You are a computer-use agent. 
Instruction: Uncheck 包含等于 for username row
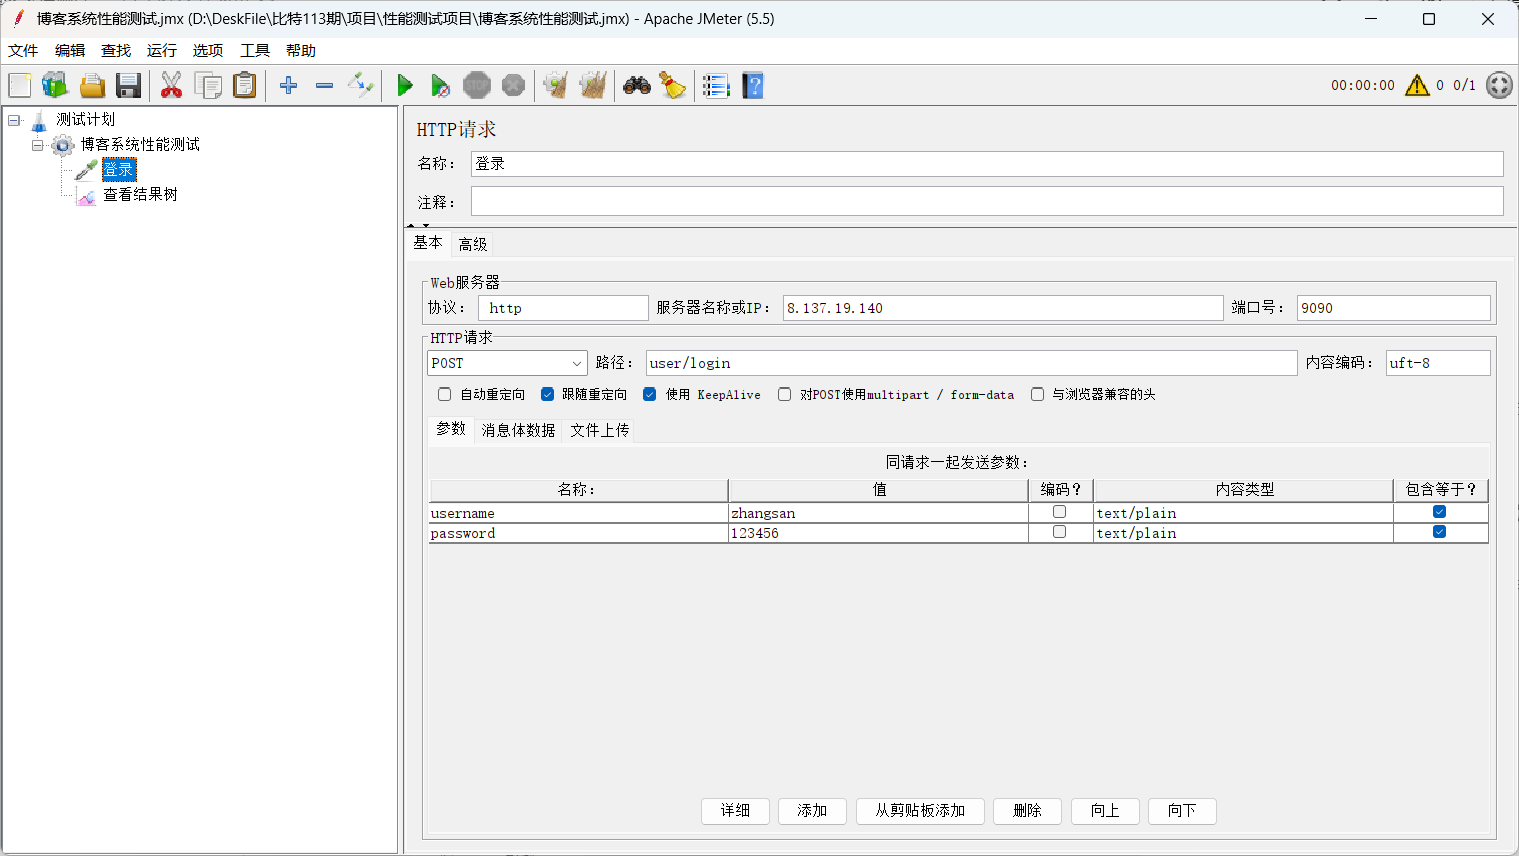(1440, 512)
